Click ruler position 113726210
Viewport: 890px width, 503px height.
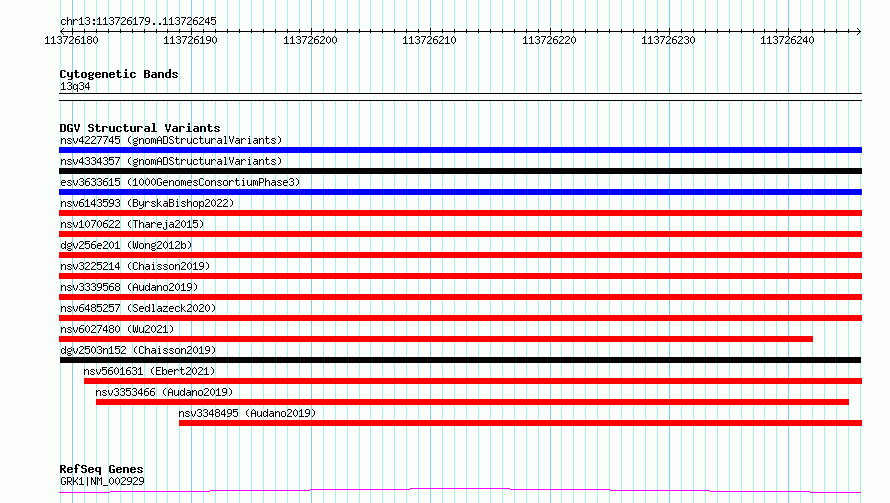(429, 40)
